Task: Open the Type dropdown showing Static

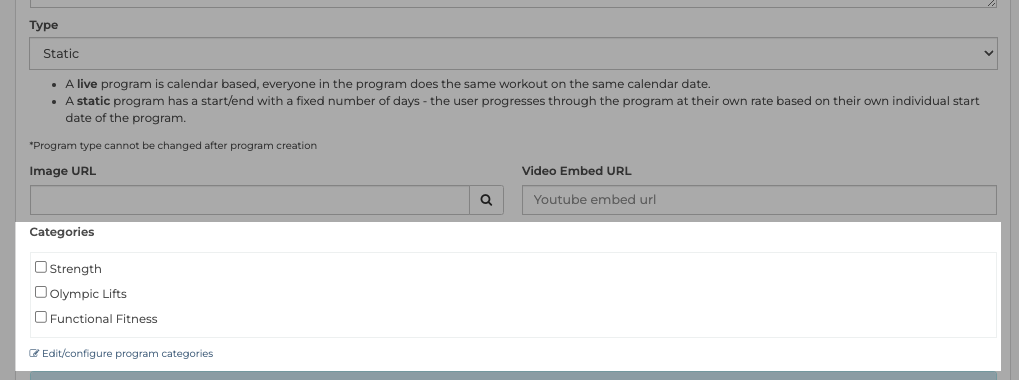Action: [513, 53]
